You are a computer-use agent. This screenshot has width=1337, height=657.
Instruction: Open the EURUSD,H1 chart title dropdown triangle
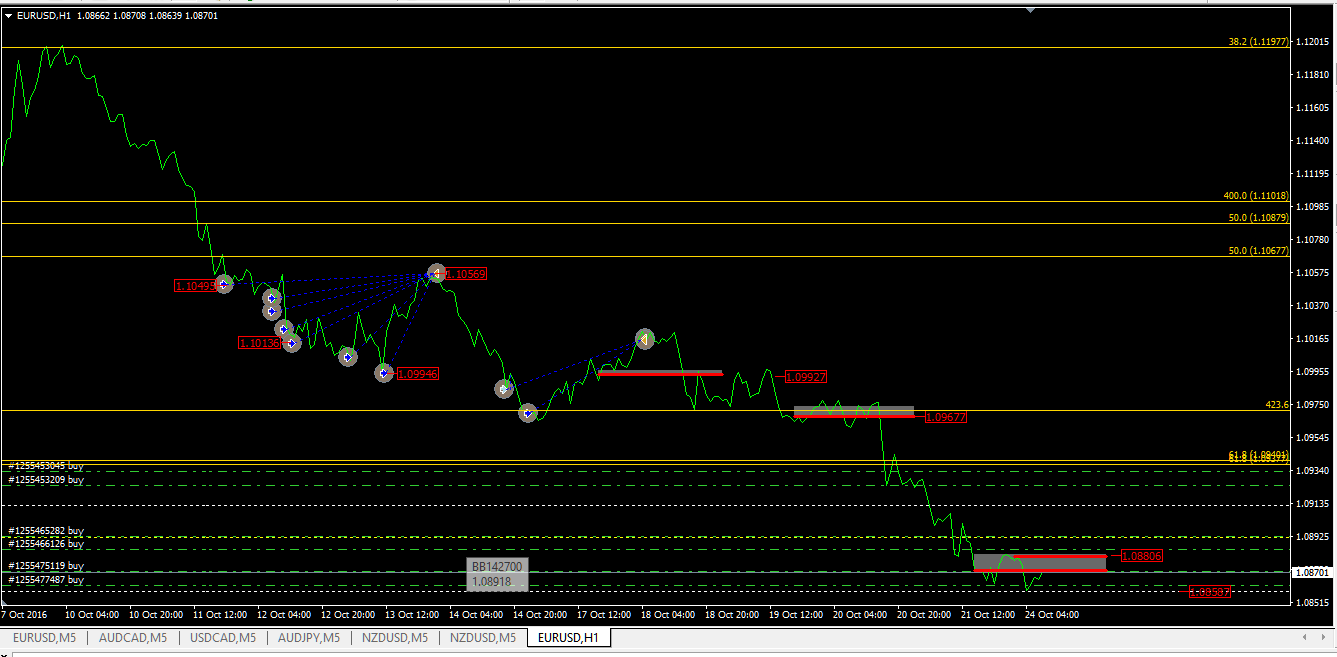[8, 16]
